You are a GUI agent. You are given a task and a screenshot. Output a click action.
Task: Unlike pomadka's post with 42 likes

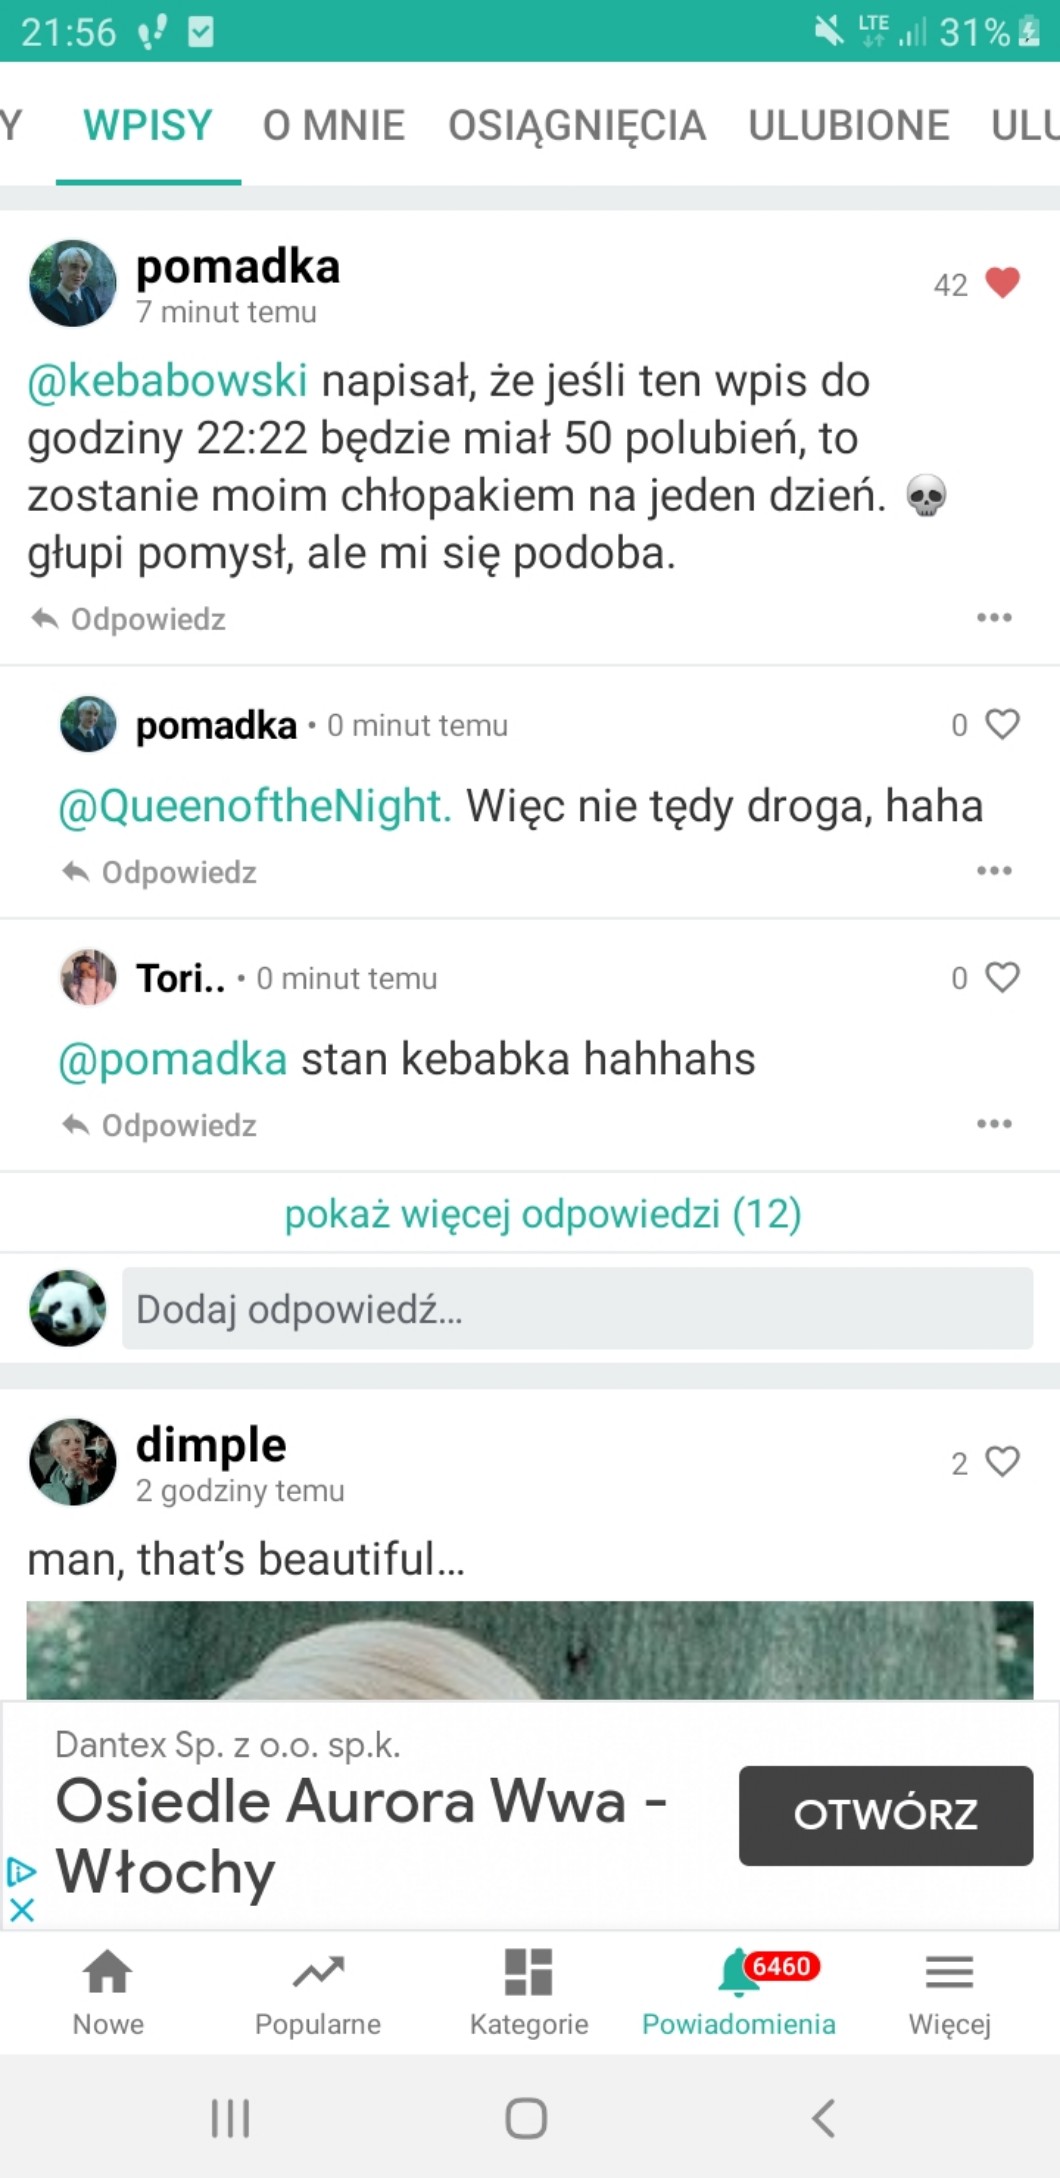(x=1002, y=284)
